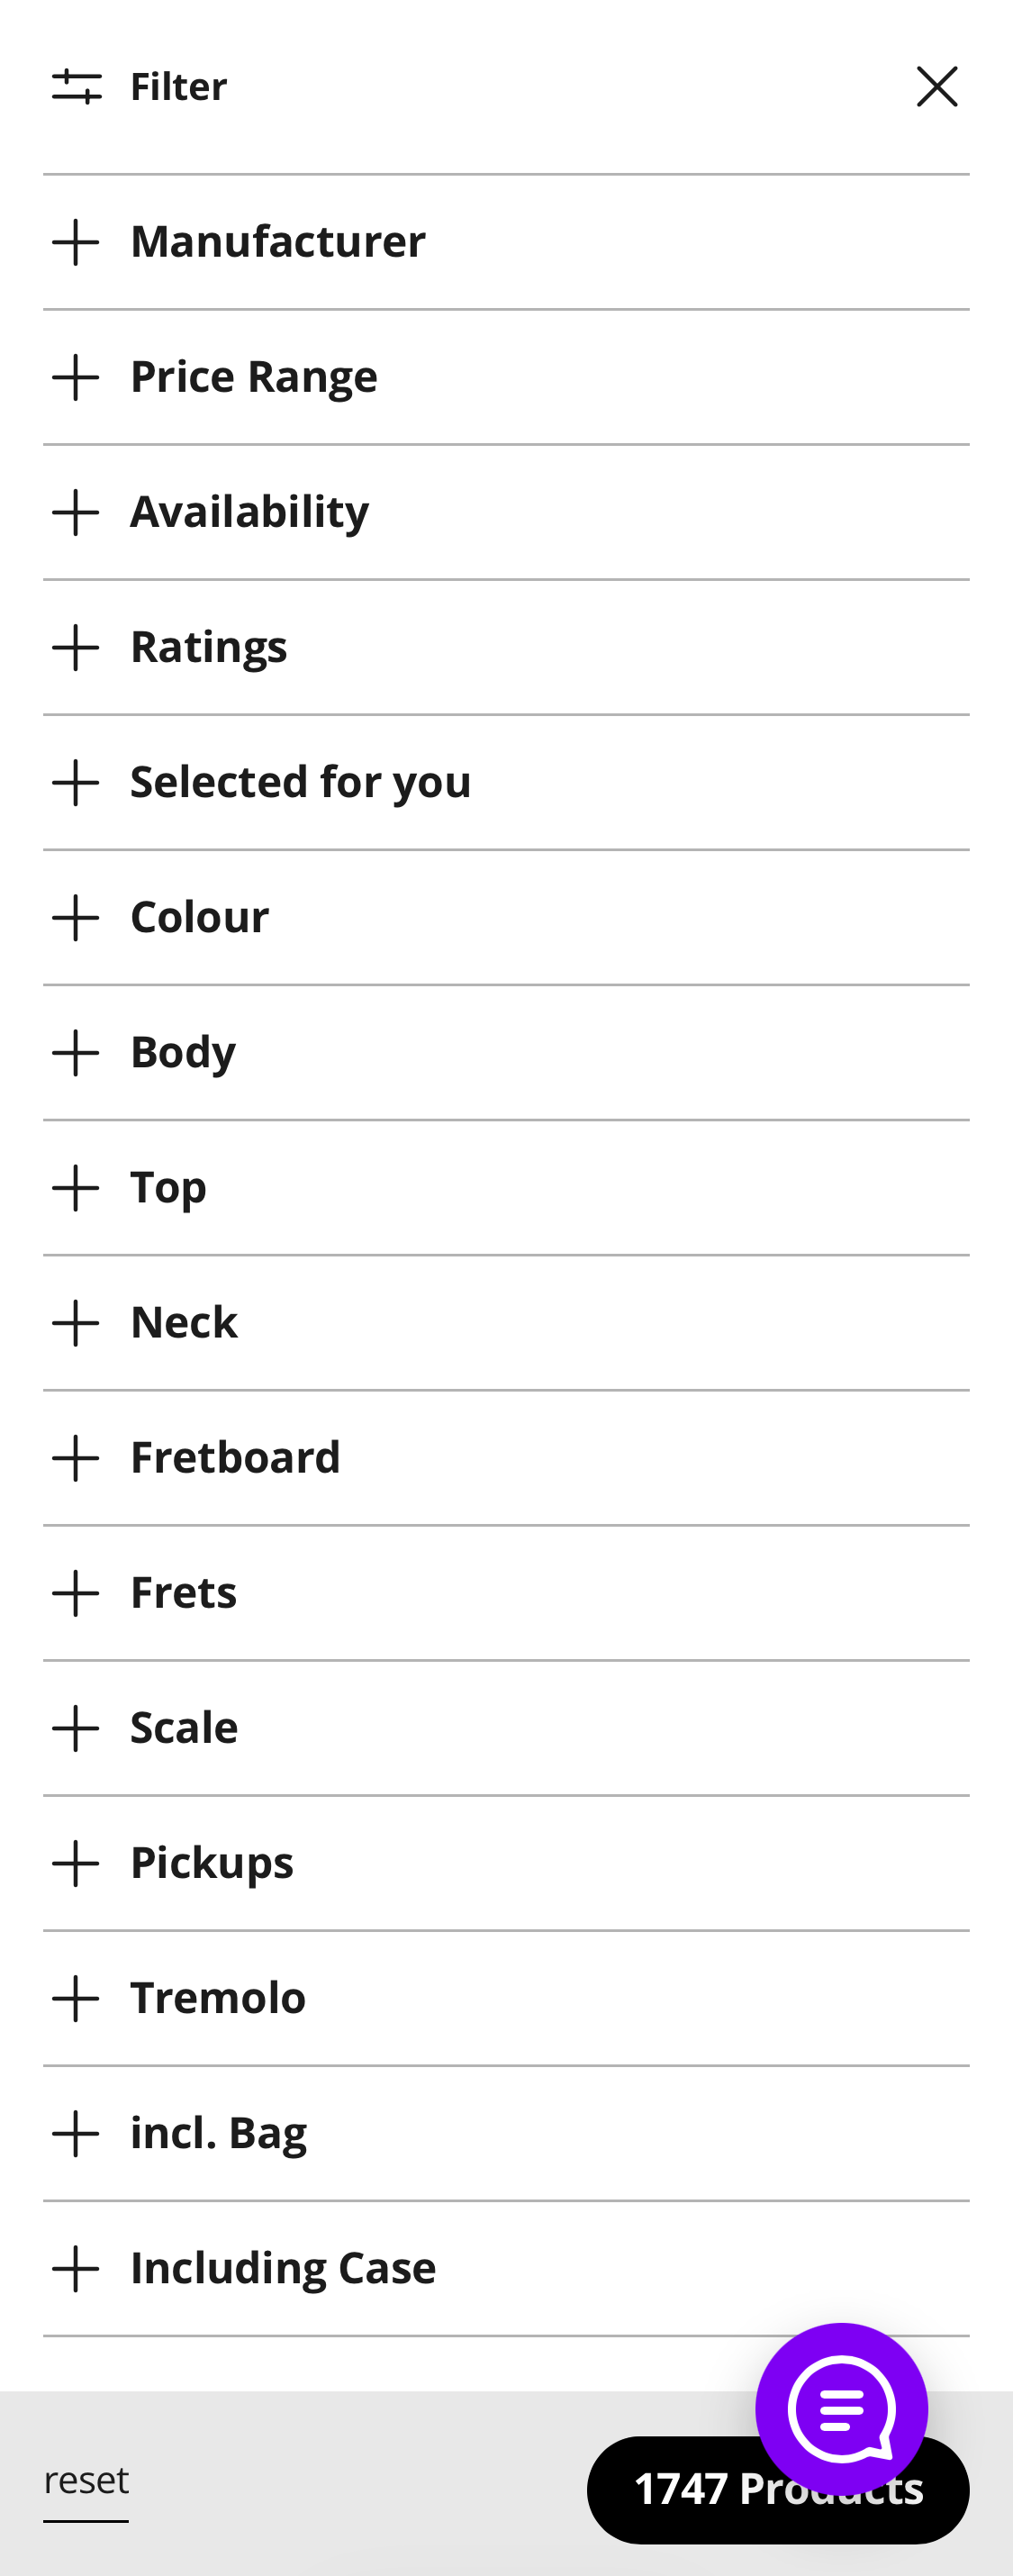Reset all filters via reset link
Viewport: 1013px width, 2576px height.
(x=86, y=2481)
